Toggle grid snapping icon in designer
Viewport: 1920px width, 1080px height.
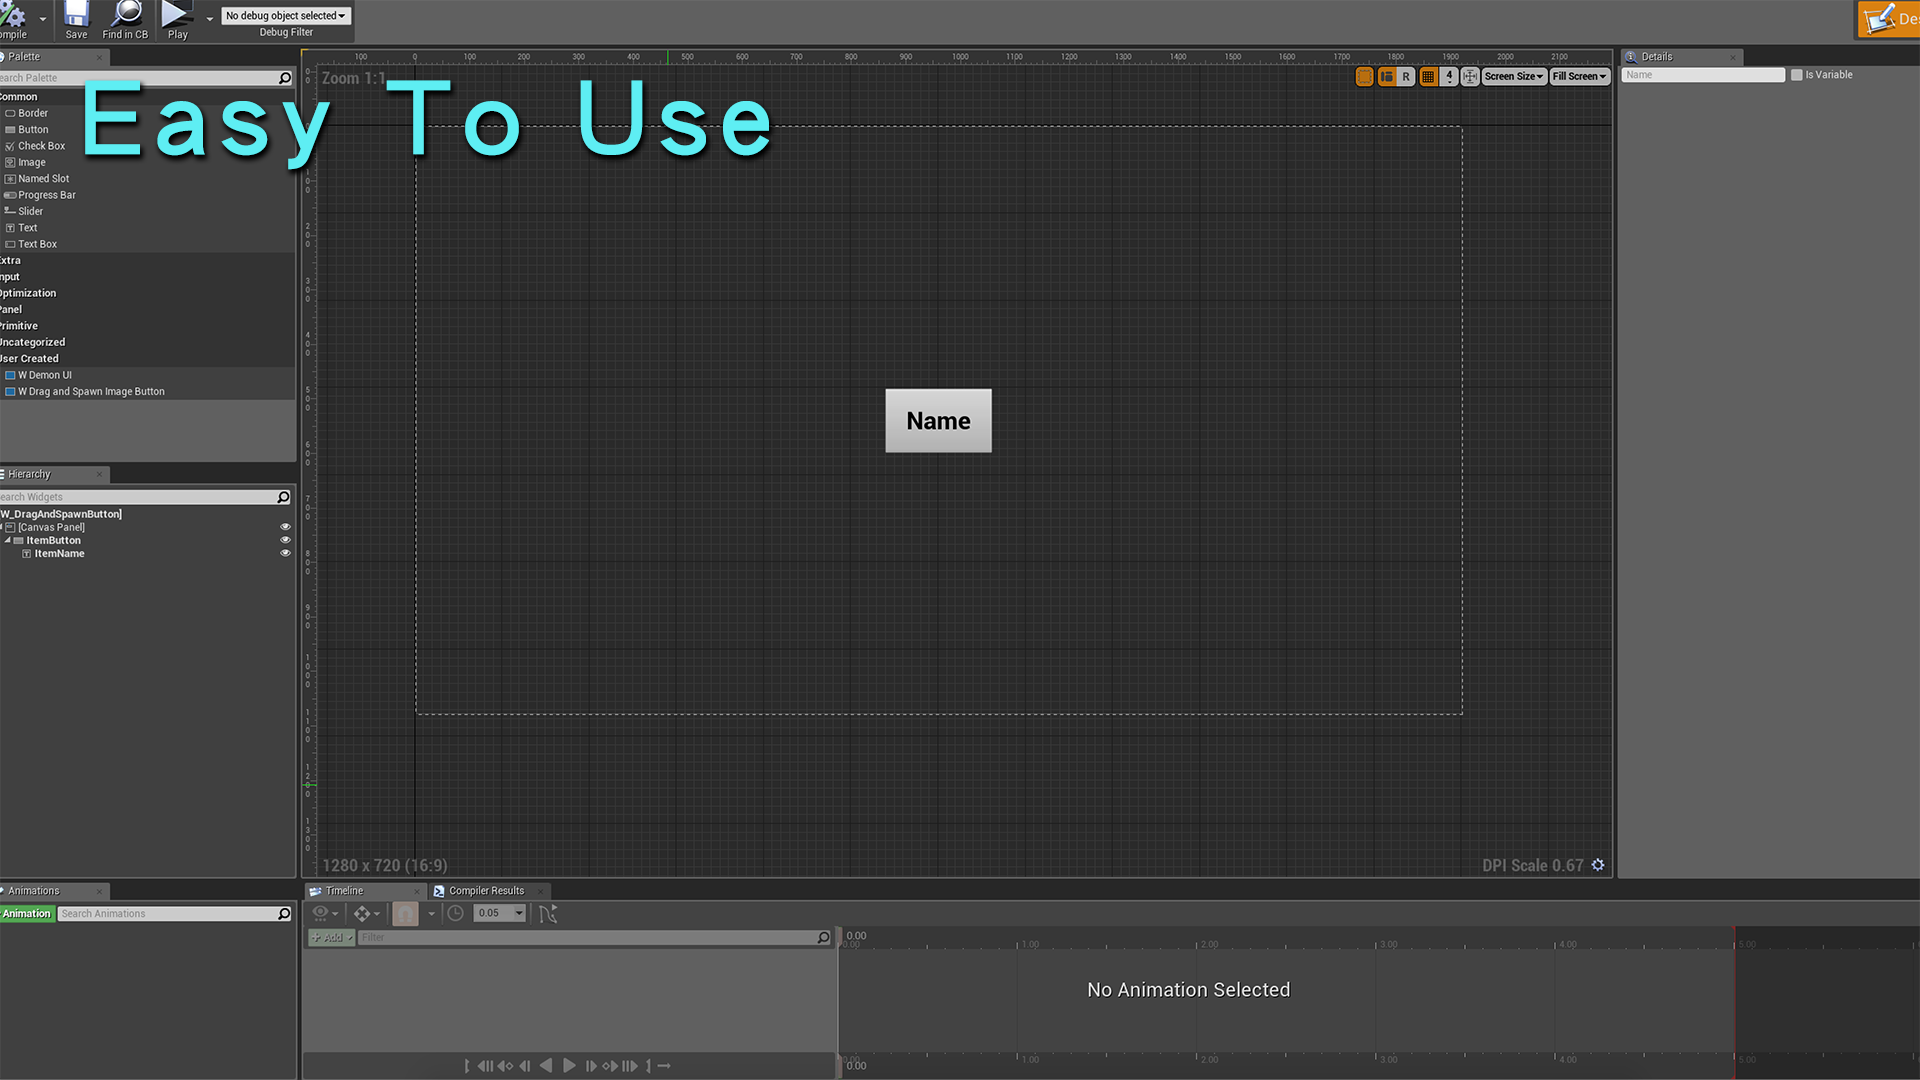[x=1428, y=77]
